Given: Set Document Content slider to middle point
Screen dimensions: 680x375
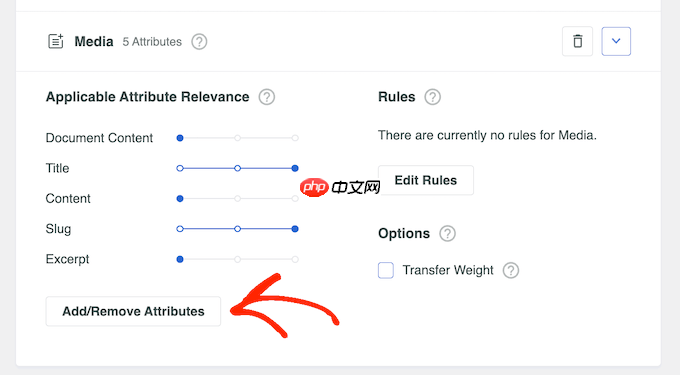Looking at the screenshot, I should click(237, 138).
